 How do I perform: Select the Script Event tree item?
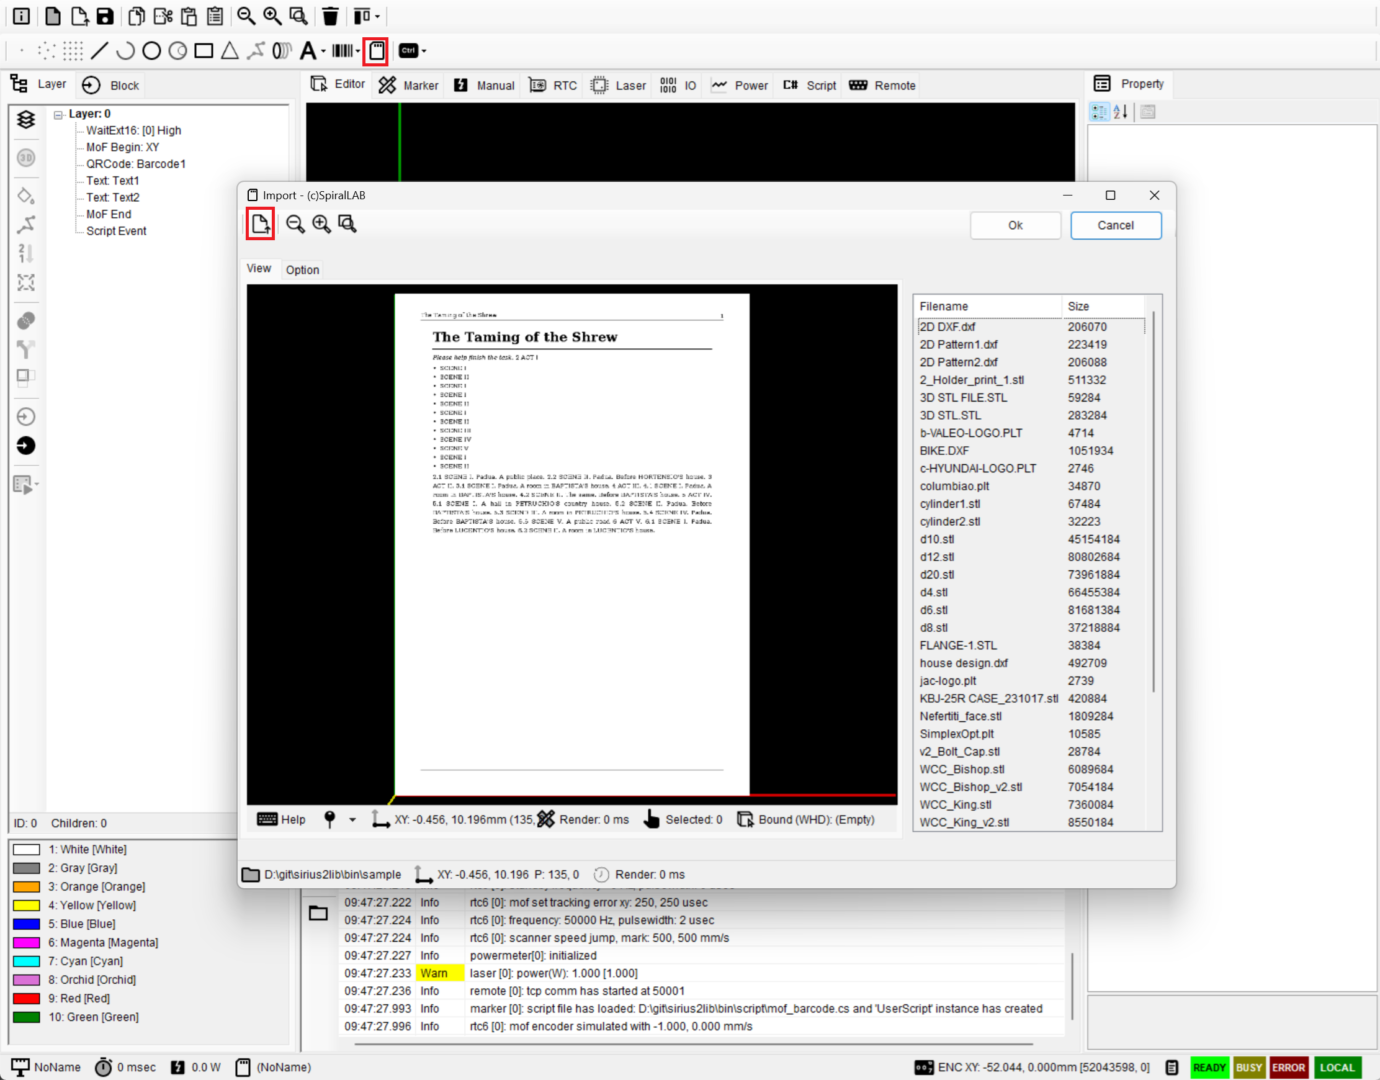tap(116, 231)
